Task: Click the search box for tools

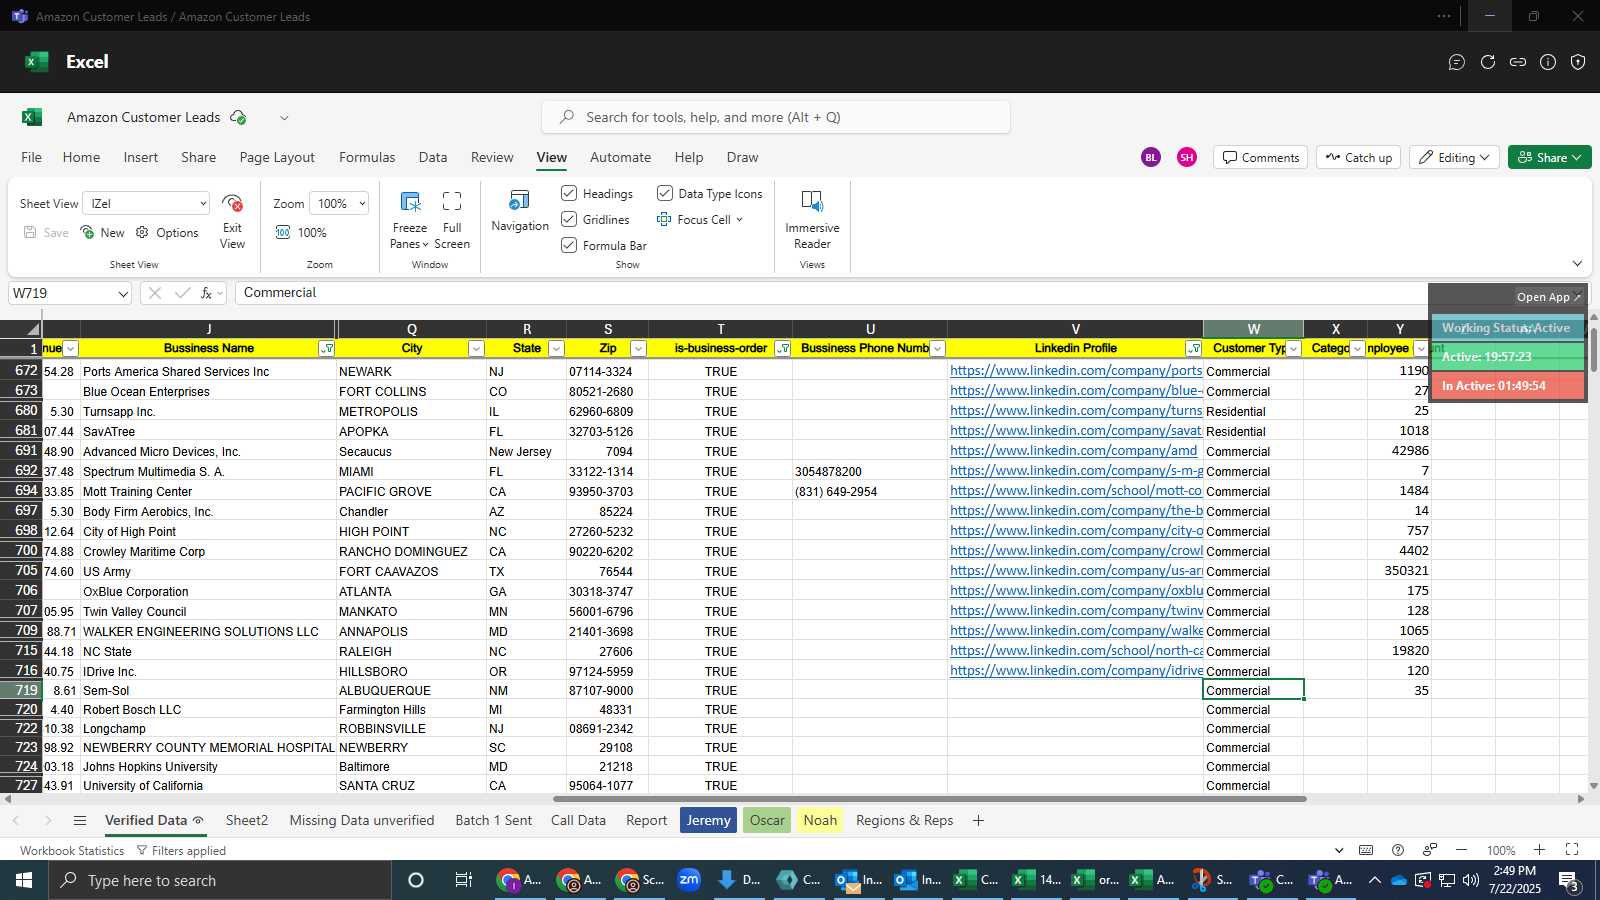Action: click(x=776, y=117)
